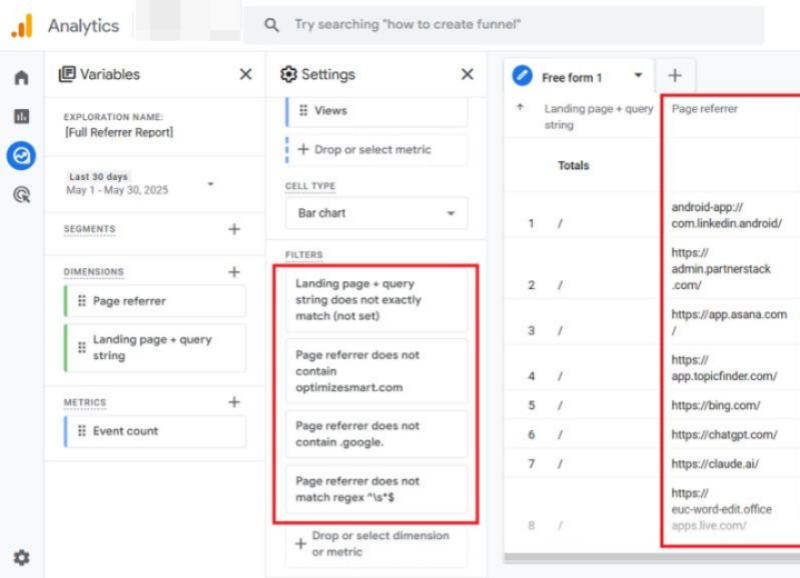Image resolution: width=800 pixels, height=578 pixels.
Task: Edit the optimizesmart.com referrer filter
Action: click(x=377, y=371)
